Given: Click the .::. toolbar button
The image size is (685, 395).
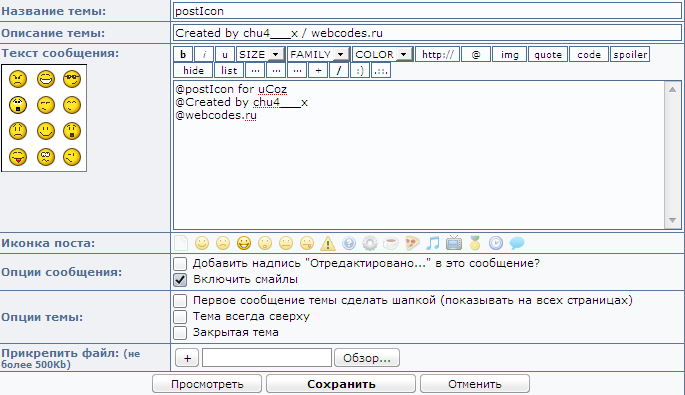Looking at the screenshot, I should click(381, 70).
